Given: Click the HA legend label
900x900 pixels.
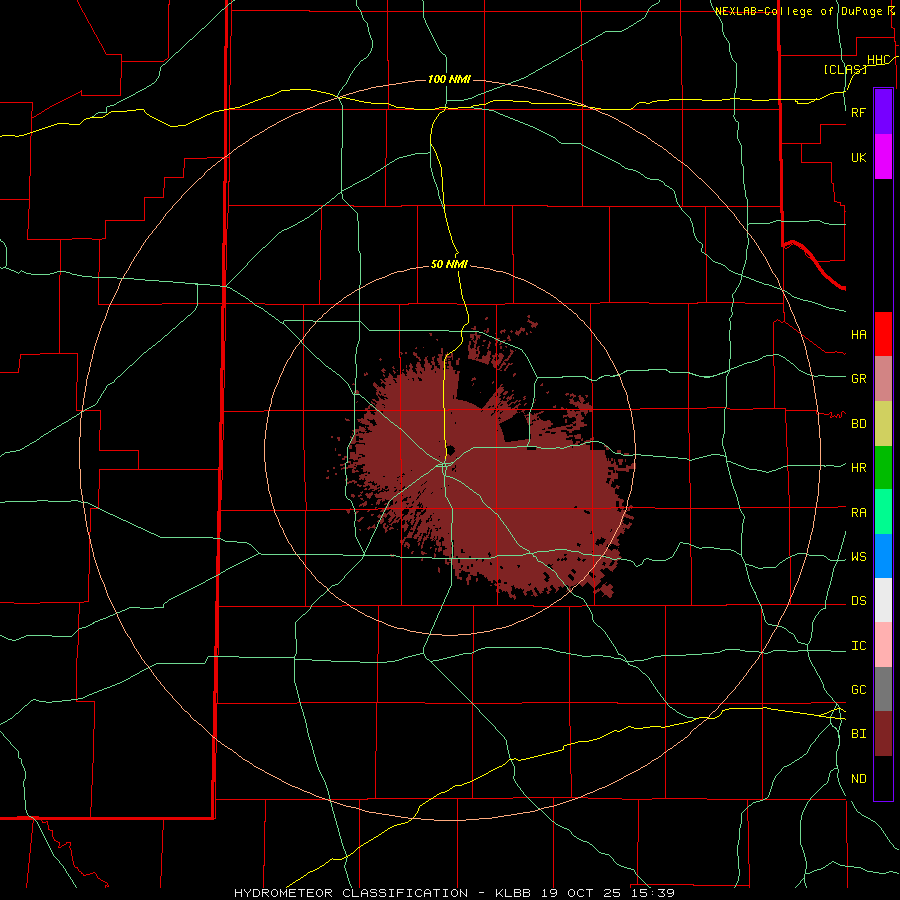Looking at the screenshot, I should coord(859,335).
